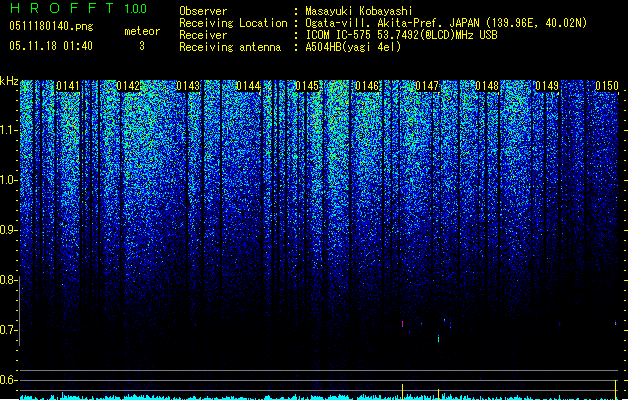
Task: Click the Observer label
Action: click(x=203, y=11)
